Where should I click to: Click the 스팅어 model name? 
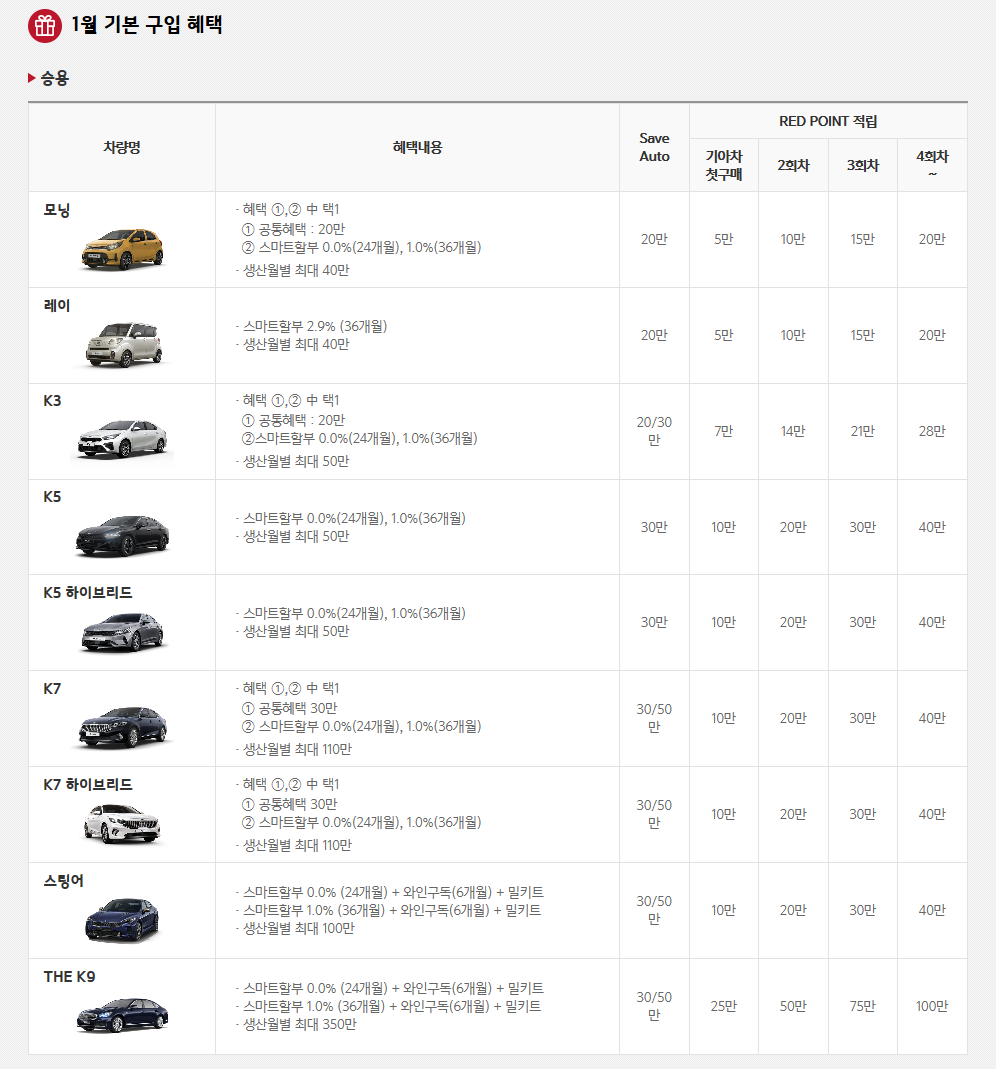point(63,881)
